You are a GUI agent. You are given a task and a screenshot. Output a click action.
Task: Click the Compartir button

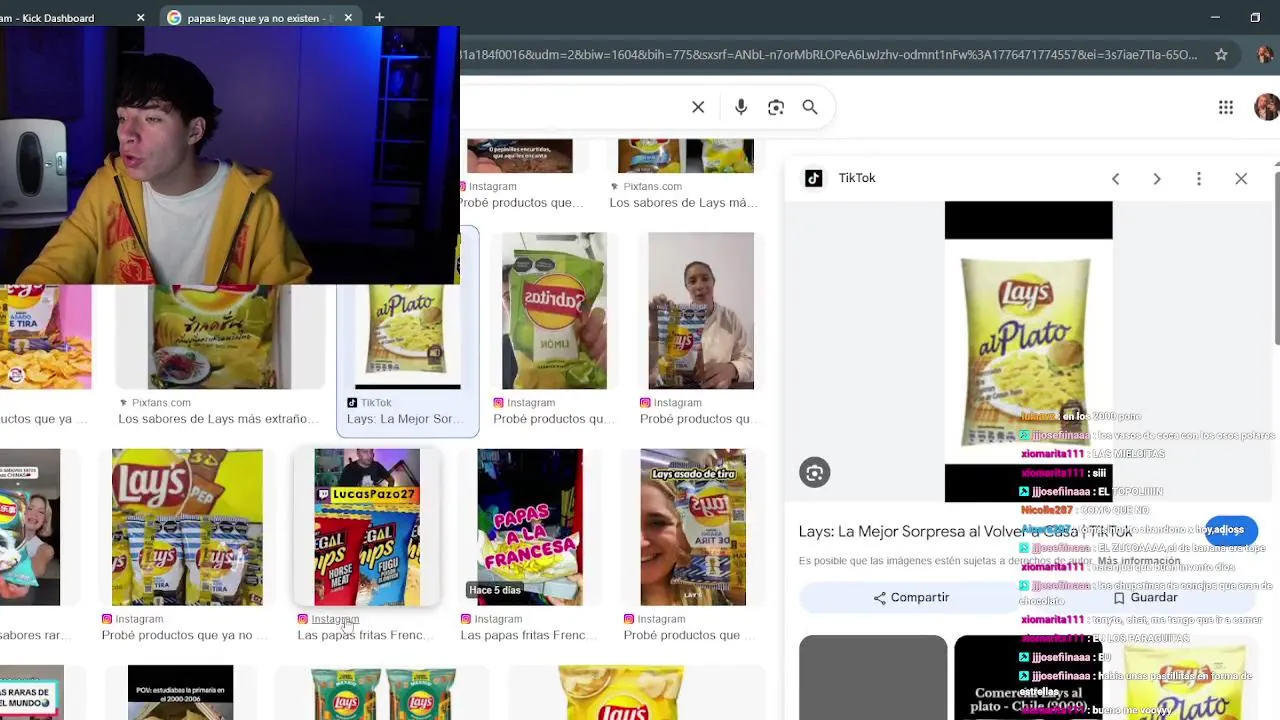point(910,597)
